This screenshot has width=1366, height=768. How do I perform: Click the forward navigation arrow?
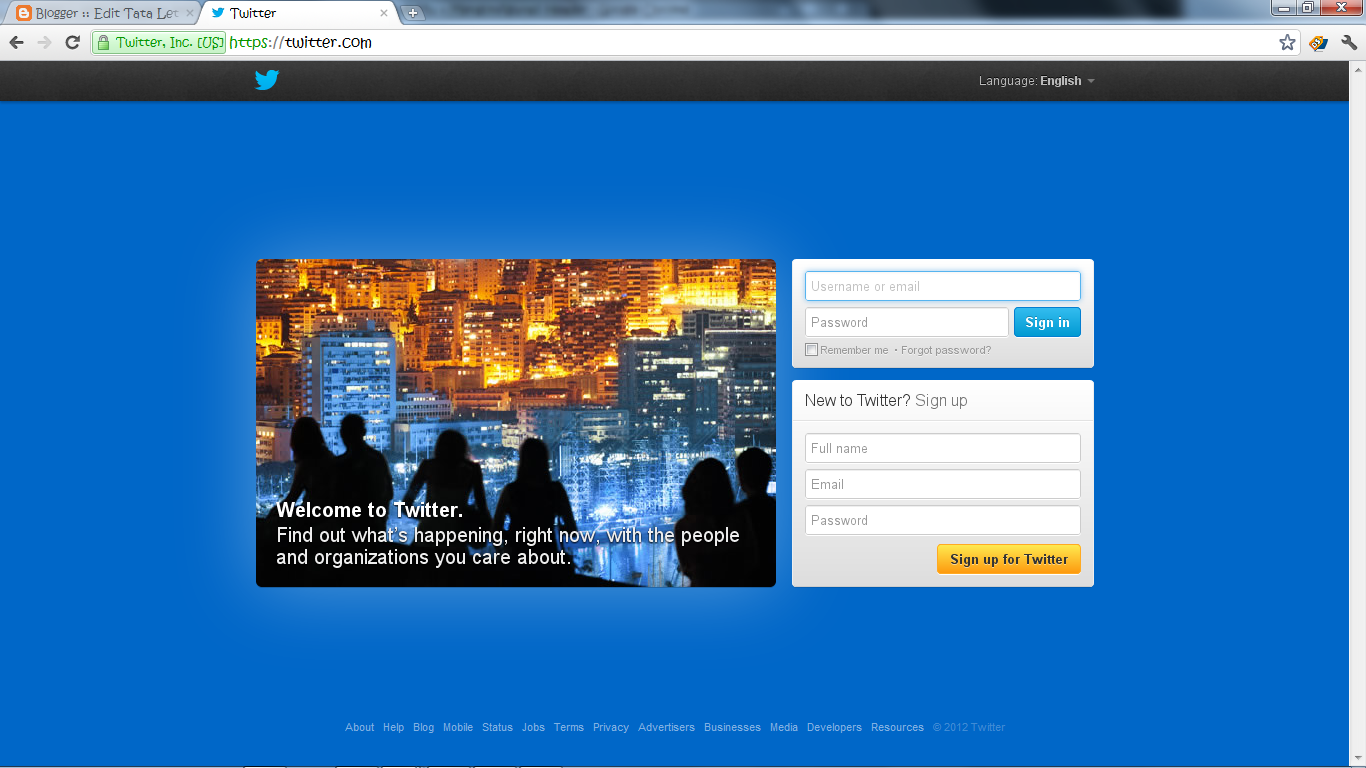tap(44, 42)
